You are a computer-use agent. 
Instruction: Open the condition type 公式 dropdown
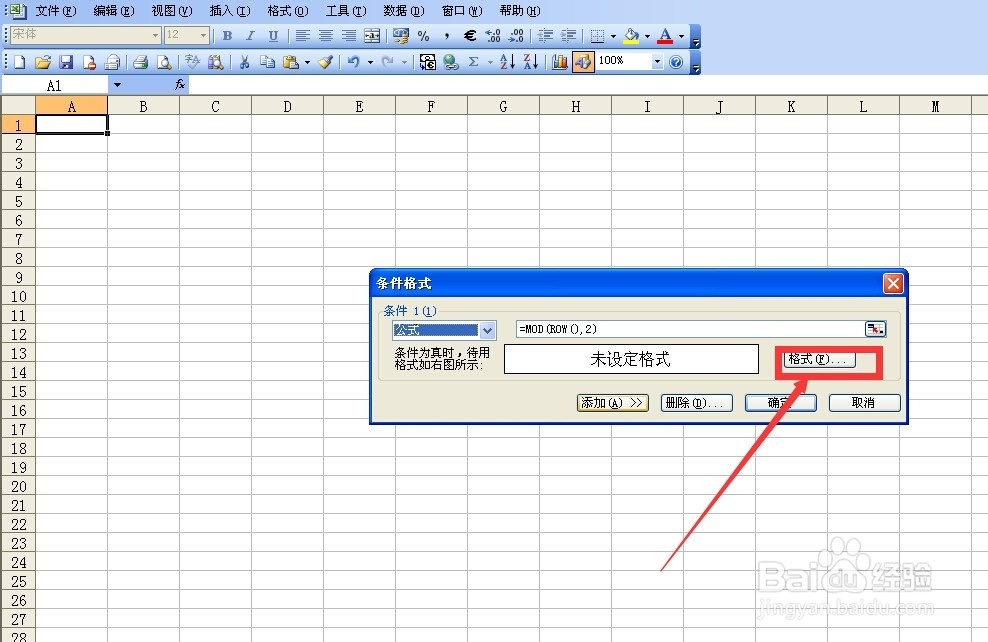click(x=487, y=330)
